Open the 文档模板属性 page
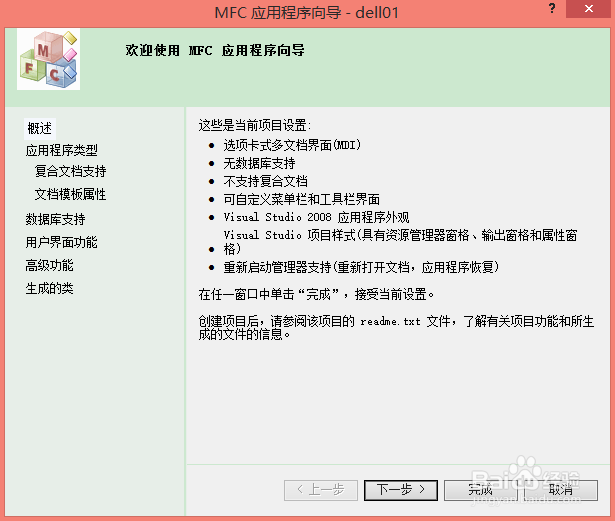The image size is (615, 521). click(x=71, y=194)
